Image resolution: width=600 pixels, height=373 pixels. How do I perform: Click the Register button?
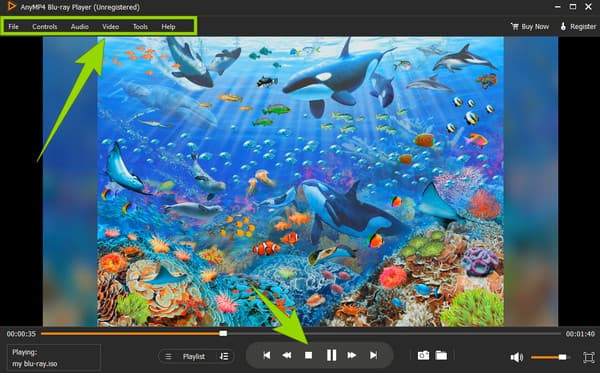click(x=578, y=26)
